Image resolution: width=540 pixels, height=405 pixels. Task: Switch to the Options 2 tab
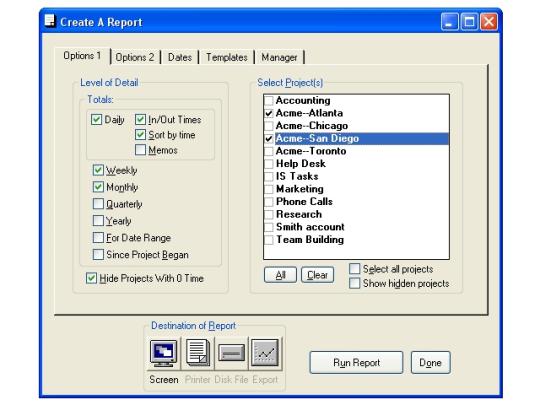[x=135, y=57]
